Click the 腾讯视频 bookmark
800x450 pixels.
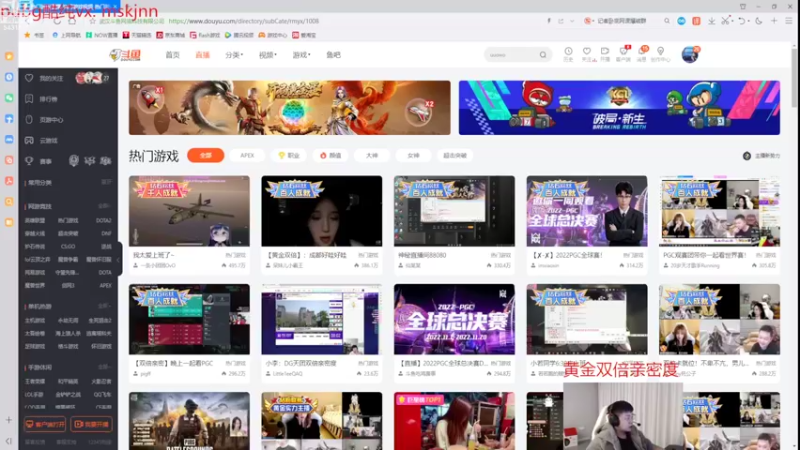(x=239, y=35)
